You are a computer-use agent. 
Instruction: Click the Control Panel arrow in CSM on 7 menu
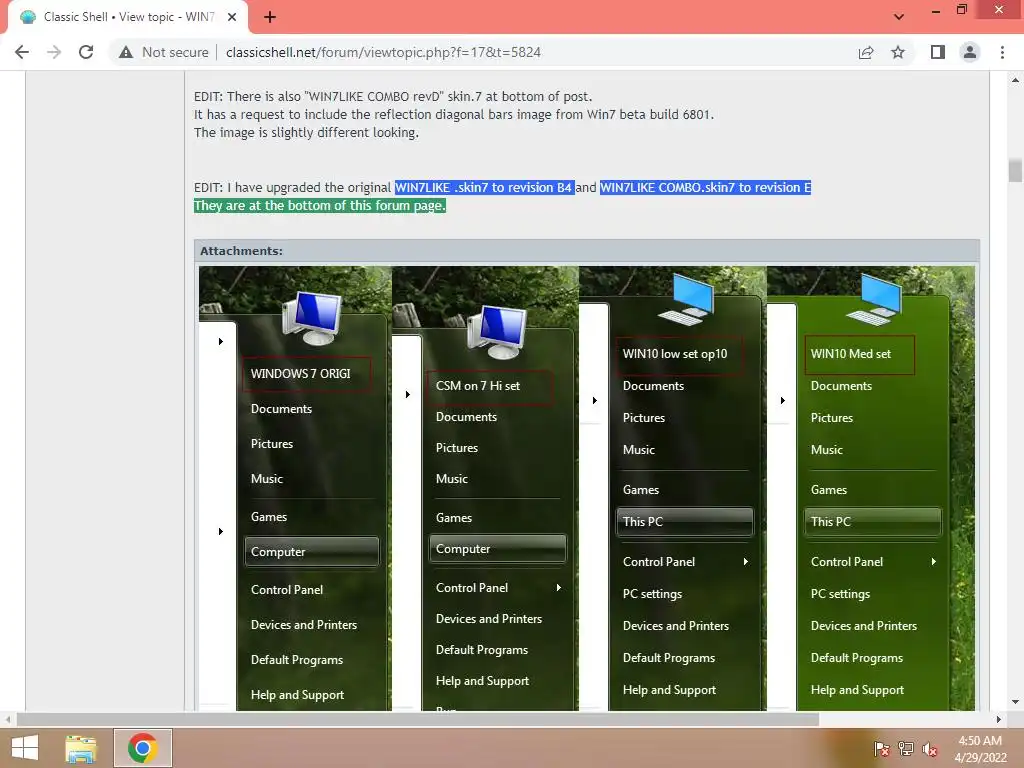[558, 588]
